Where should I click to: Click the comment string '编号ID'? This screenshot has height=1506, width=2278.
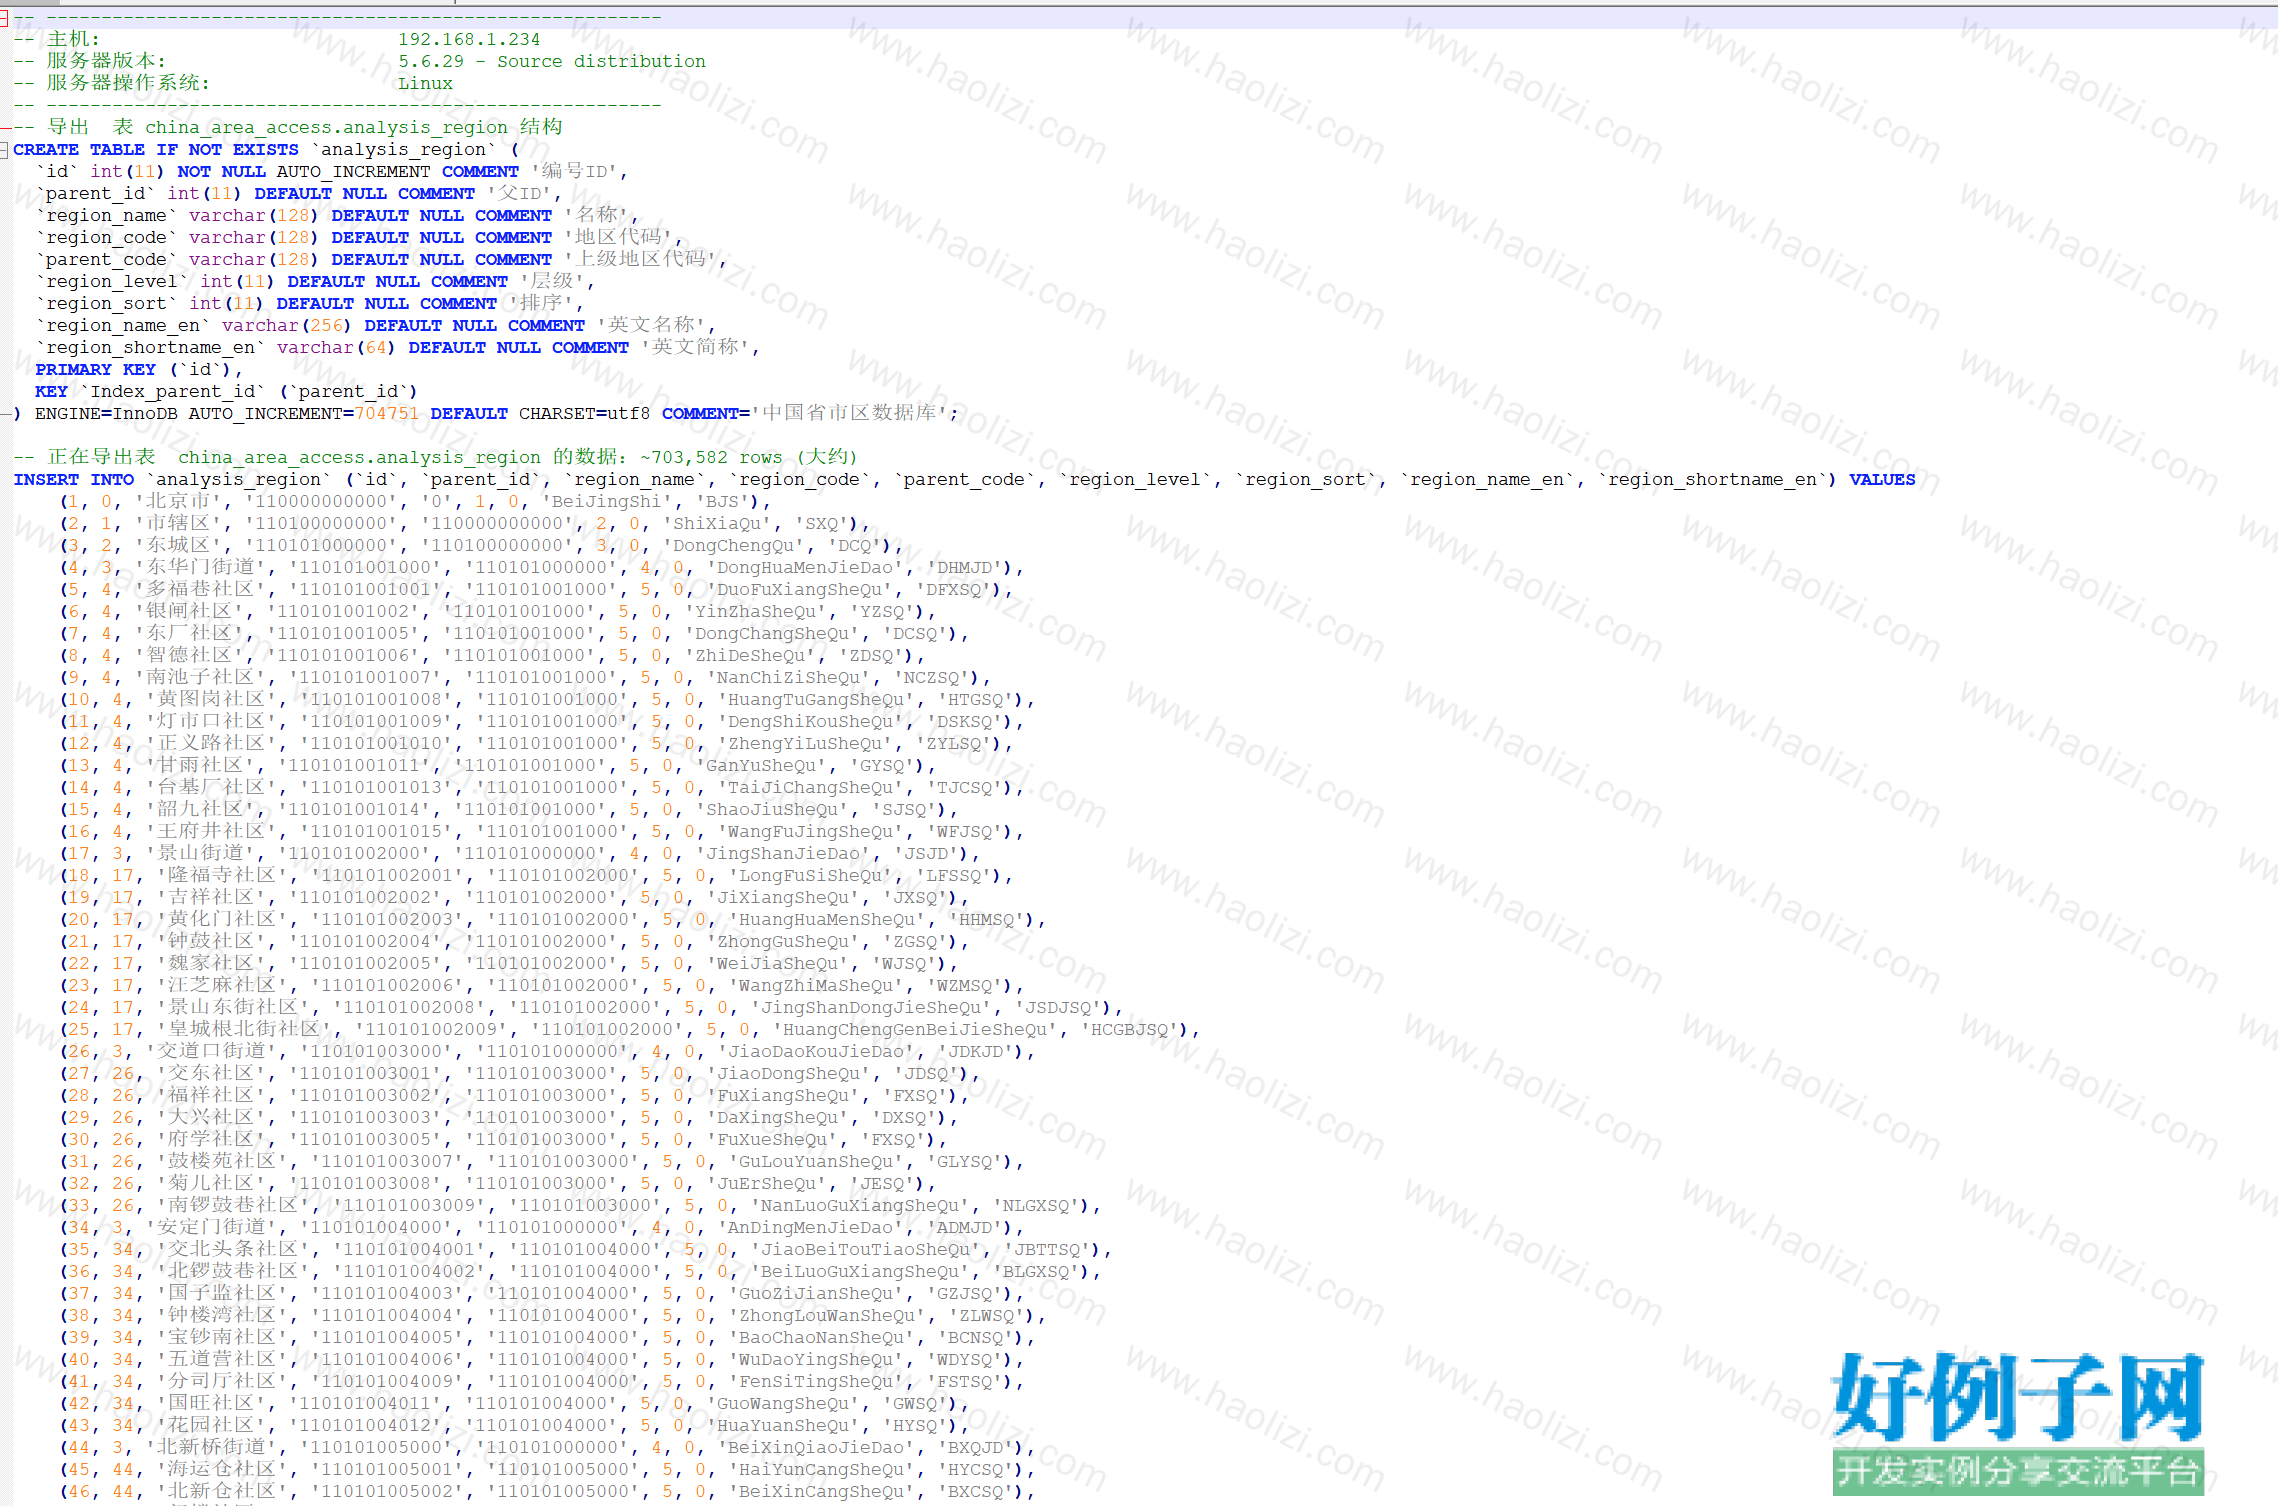coord(574,172)
